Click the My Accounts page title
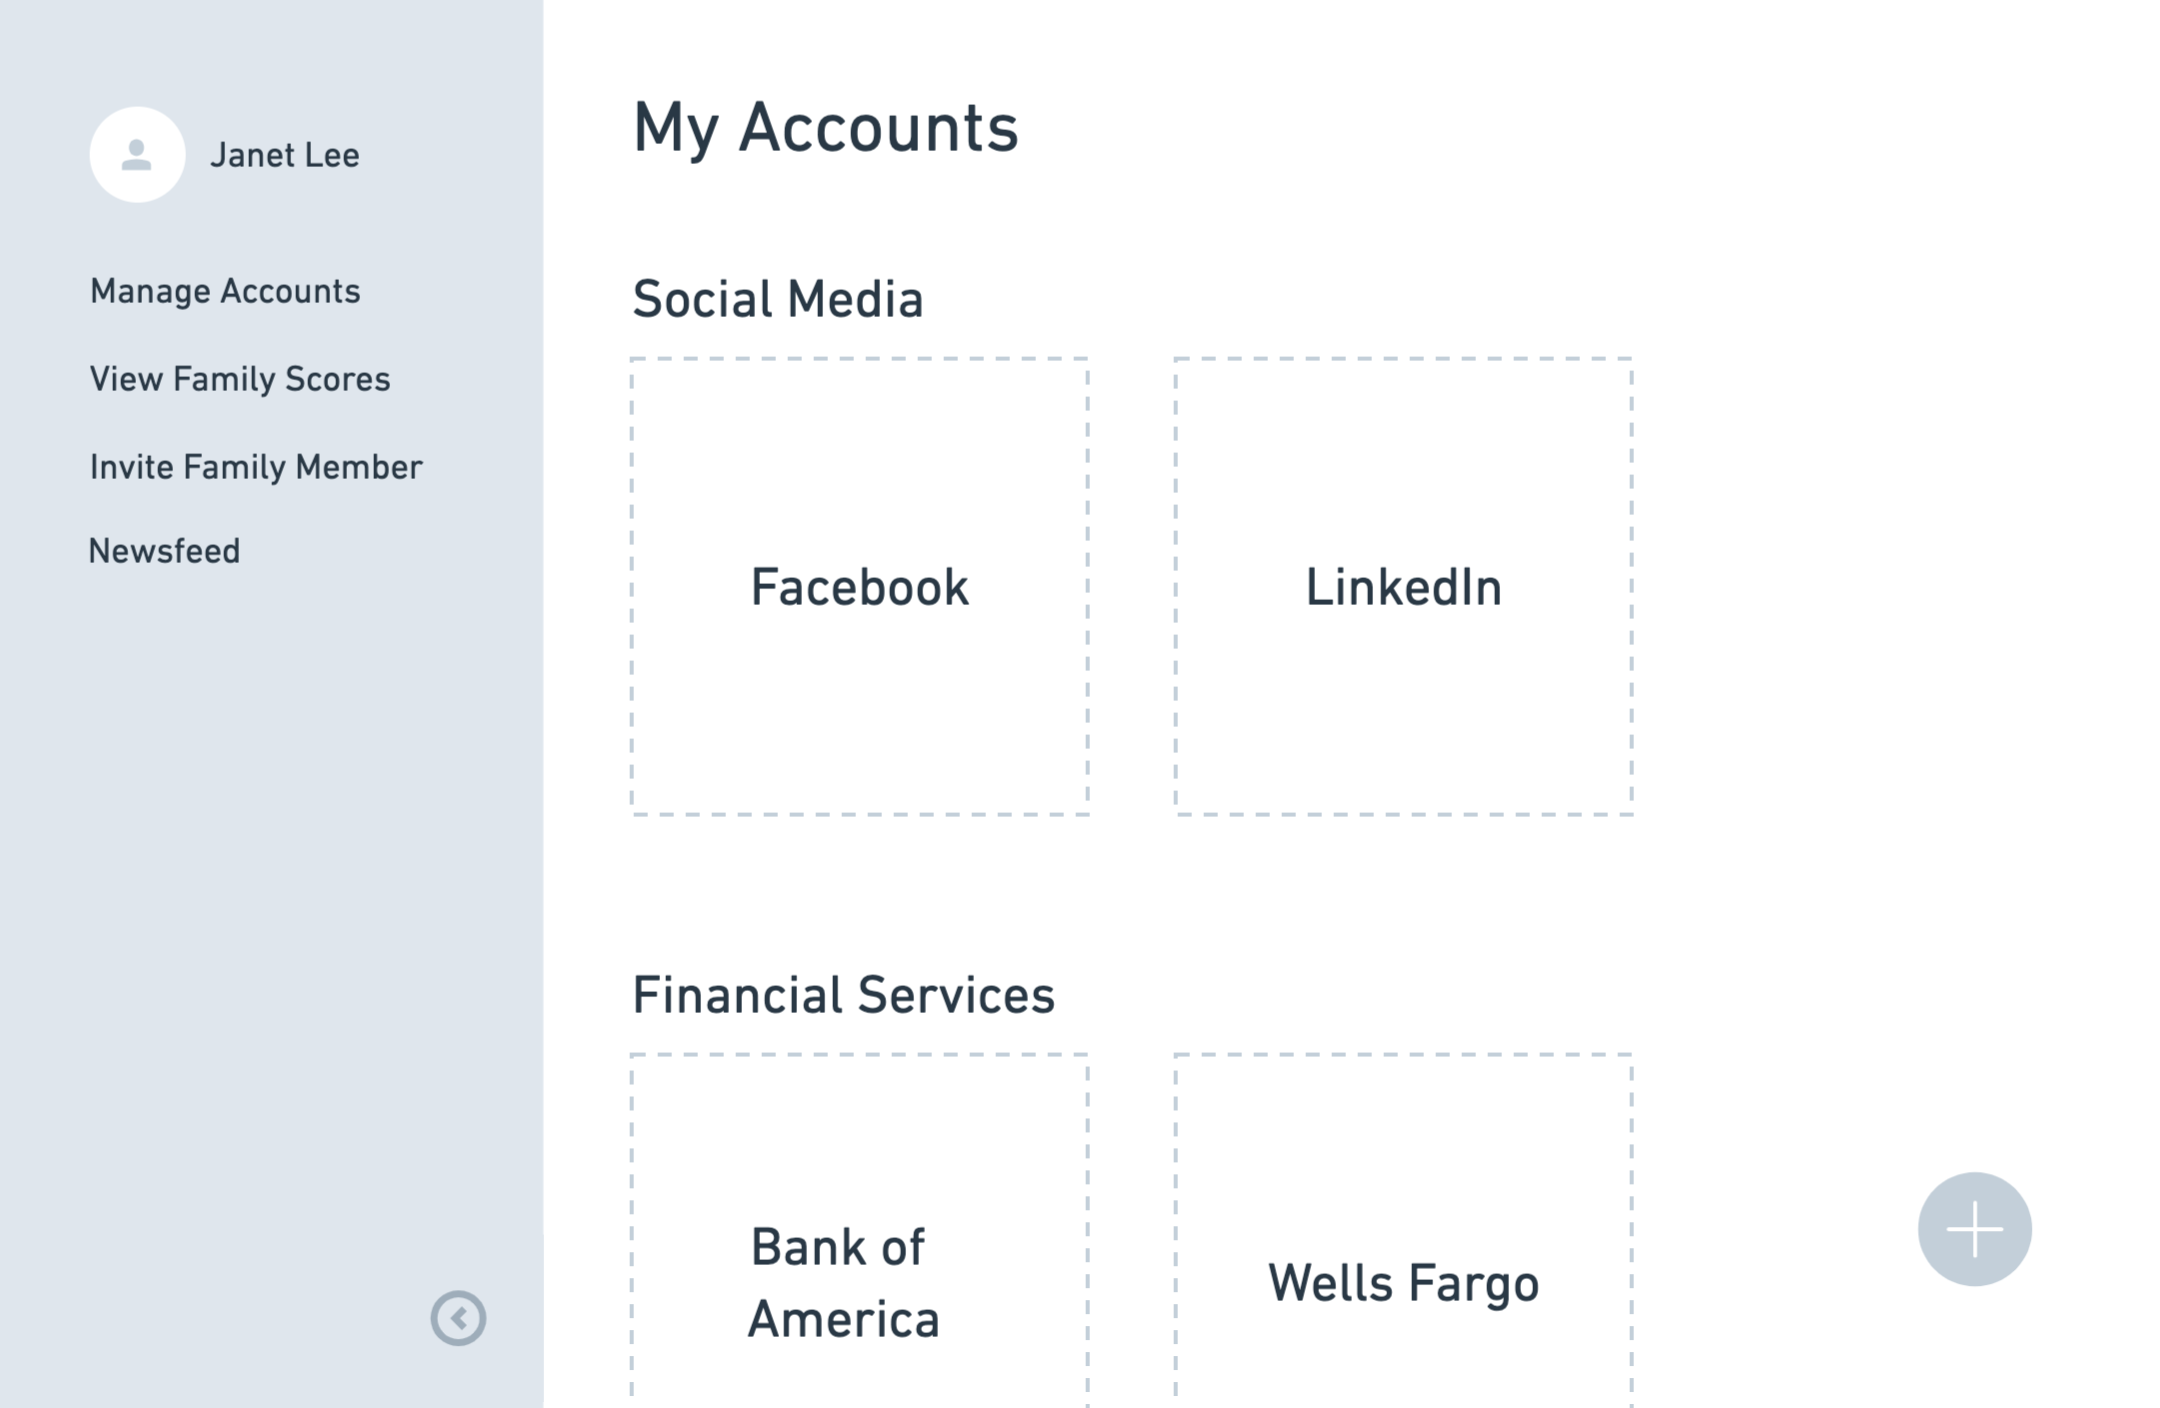Screen dimensions: 2160x1408 tap(825, 128)
